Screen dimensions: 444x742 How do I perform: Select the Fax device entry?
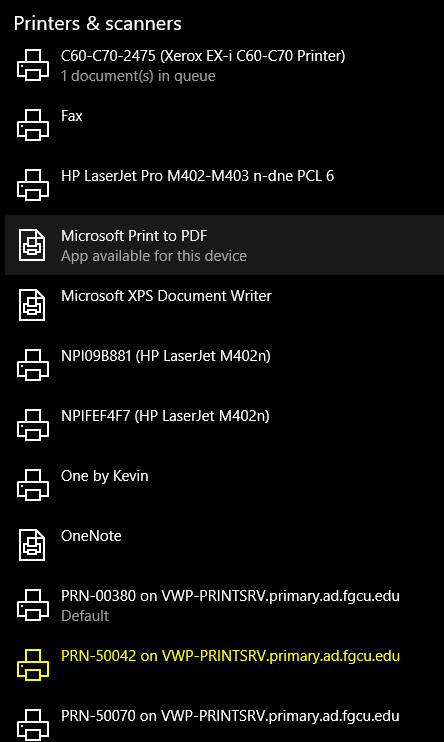pos(224,125)
